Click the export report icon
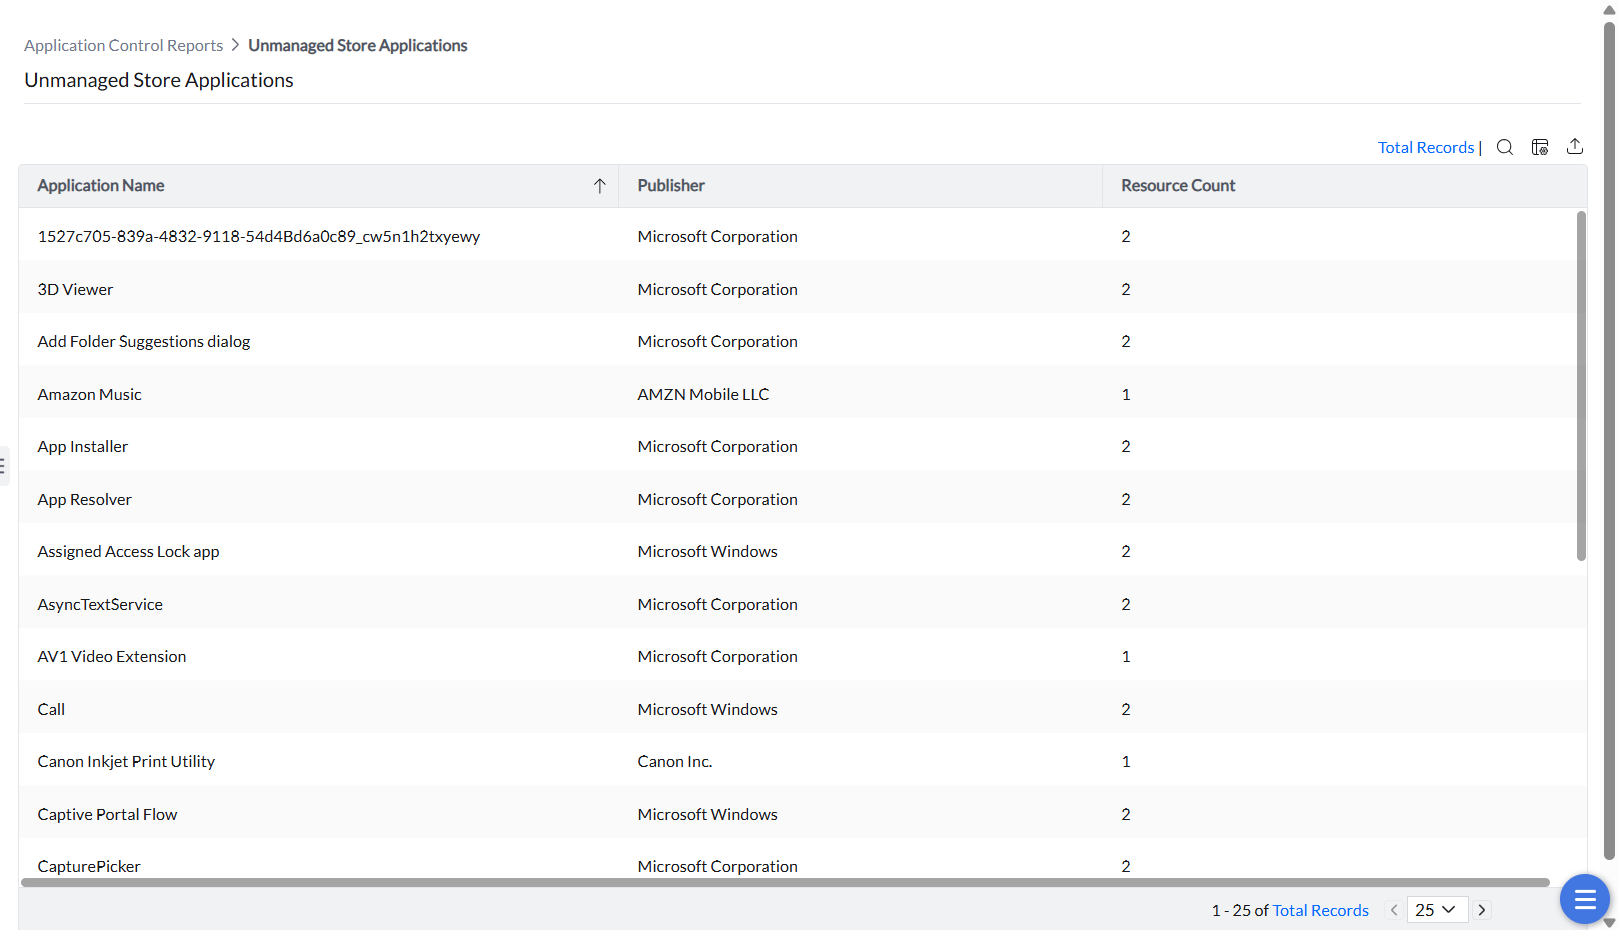The image size is (1618, 930). click(x=1575, y=146)
